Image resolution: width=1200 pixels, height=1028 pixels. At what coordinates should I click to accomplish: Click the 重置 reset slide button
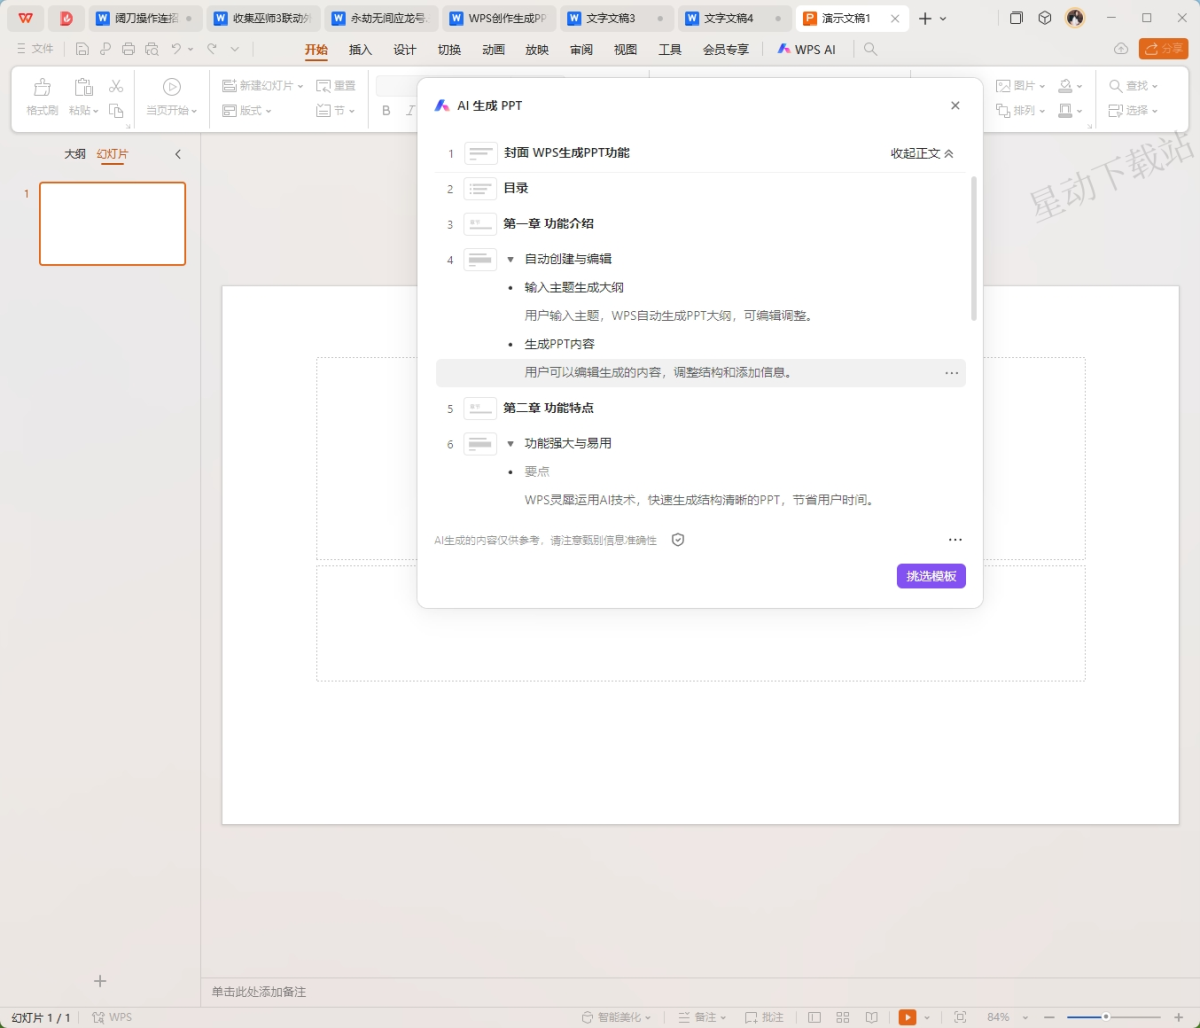(x=336, y=86)
